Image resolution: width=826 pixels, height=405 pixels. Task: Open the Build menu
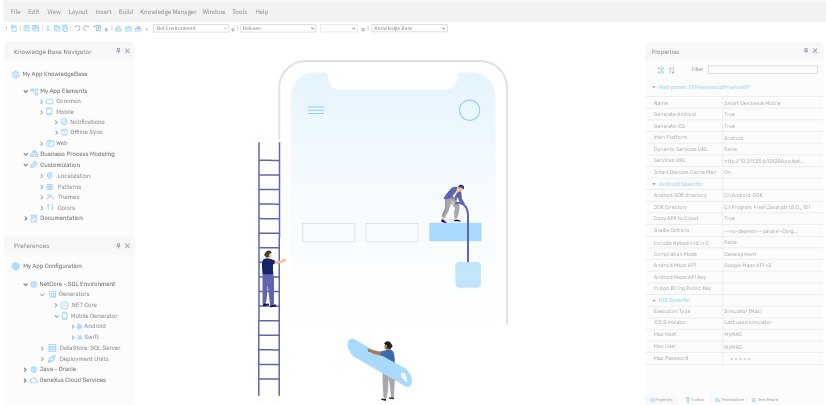(126, 12)
